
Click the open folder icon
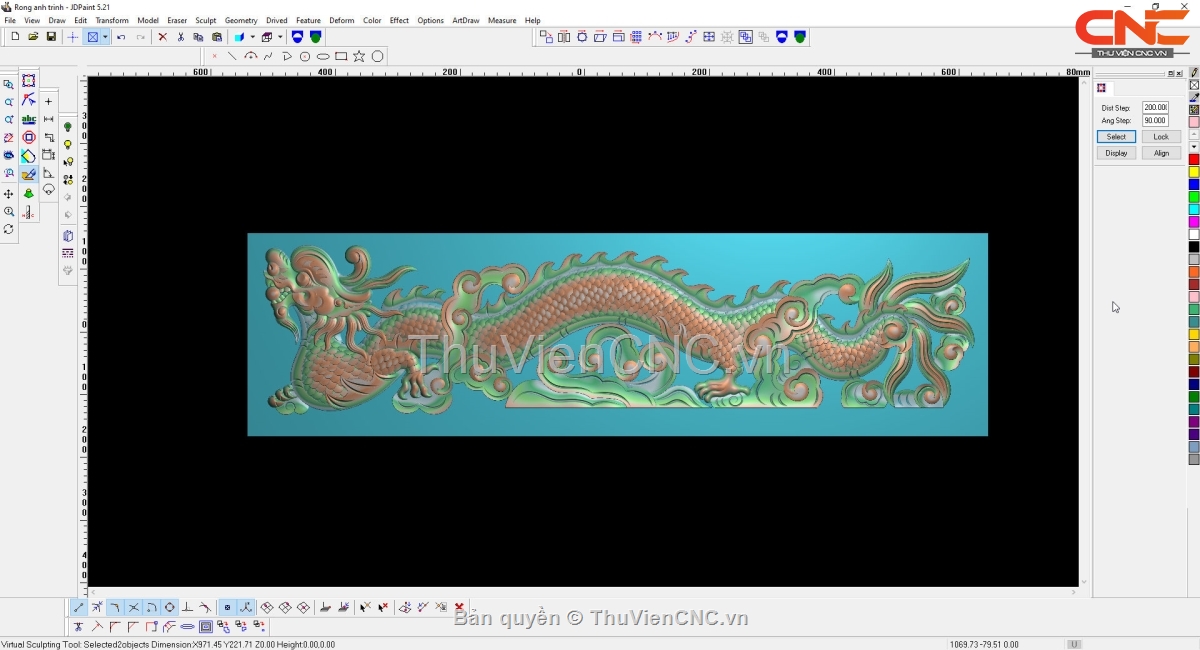pyautogui.click(x=33, y=37)
